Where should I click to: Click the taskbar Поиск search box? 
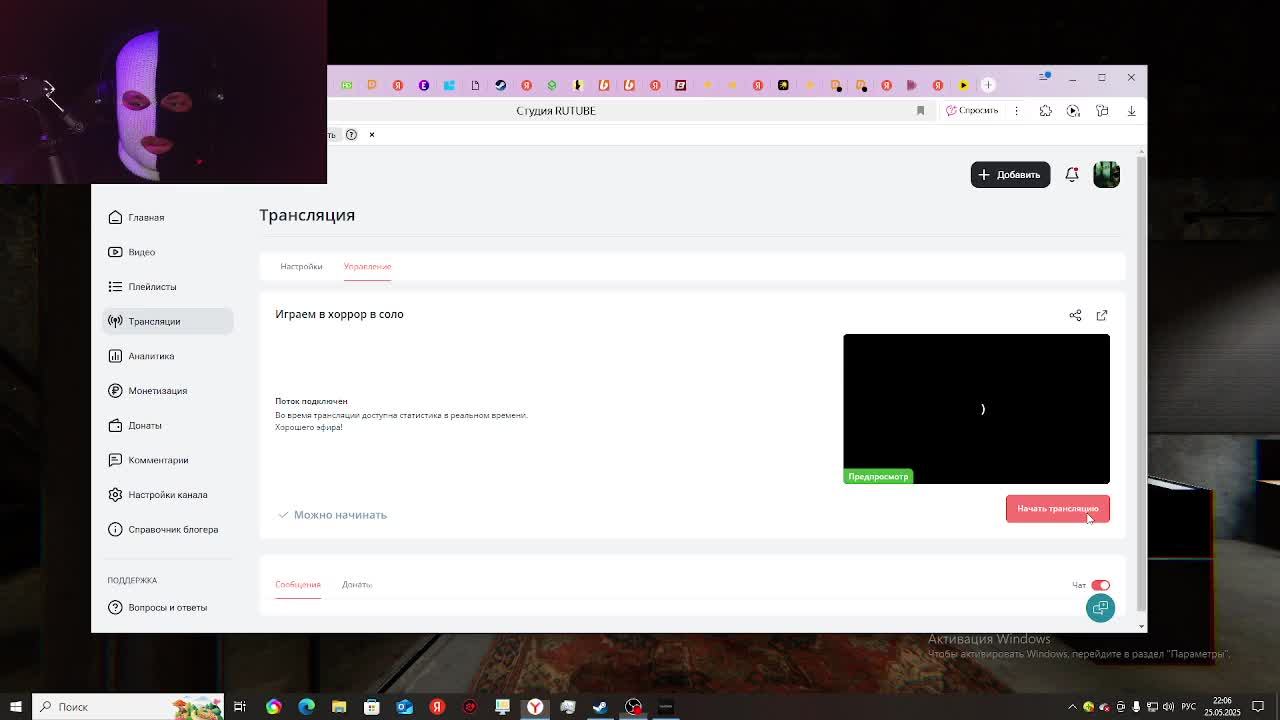click(127, 707)
